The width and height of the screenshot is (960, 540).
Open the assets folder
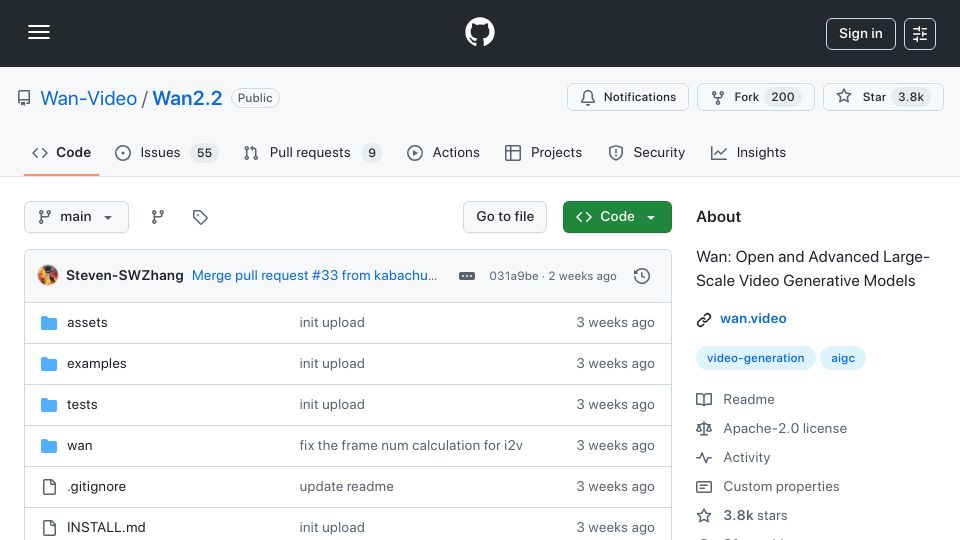tap(87, 323)
